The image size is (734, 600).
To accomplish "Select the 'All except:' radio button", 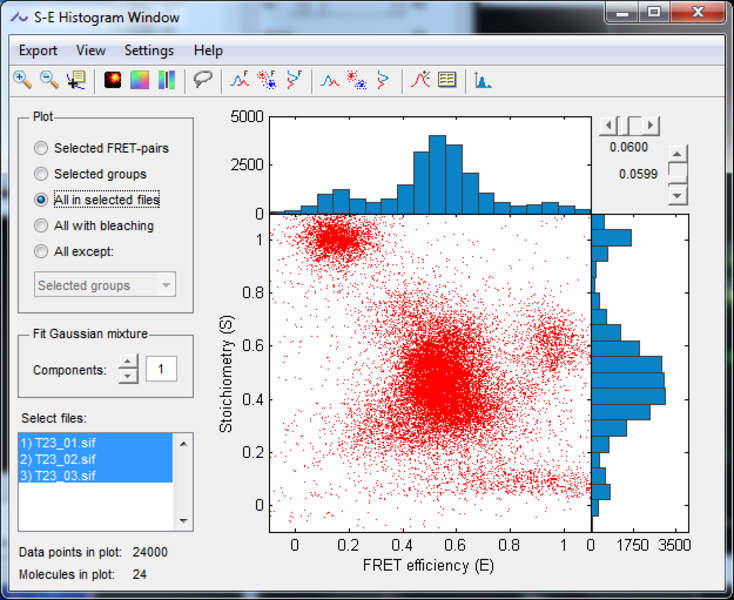I will (x=41, y=252).
